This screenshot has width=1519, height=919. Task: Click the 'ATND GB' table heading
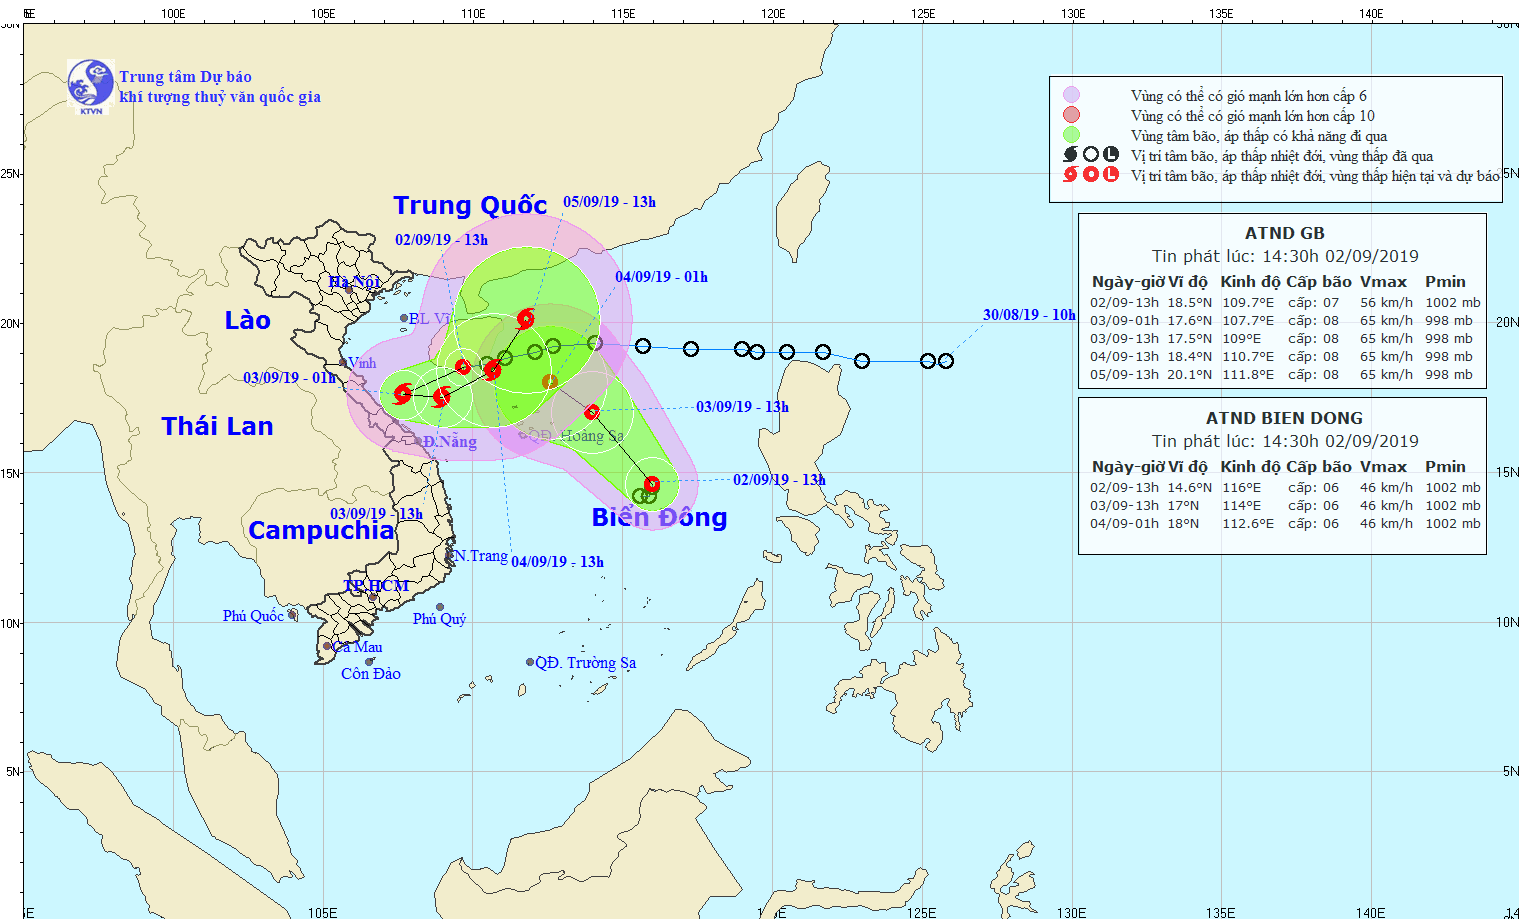(1284, 233)
